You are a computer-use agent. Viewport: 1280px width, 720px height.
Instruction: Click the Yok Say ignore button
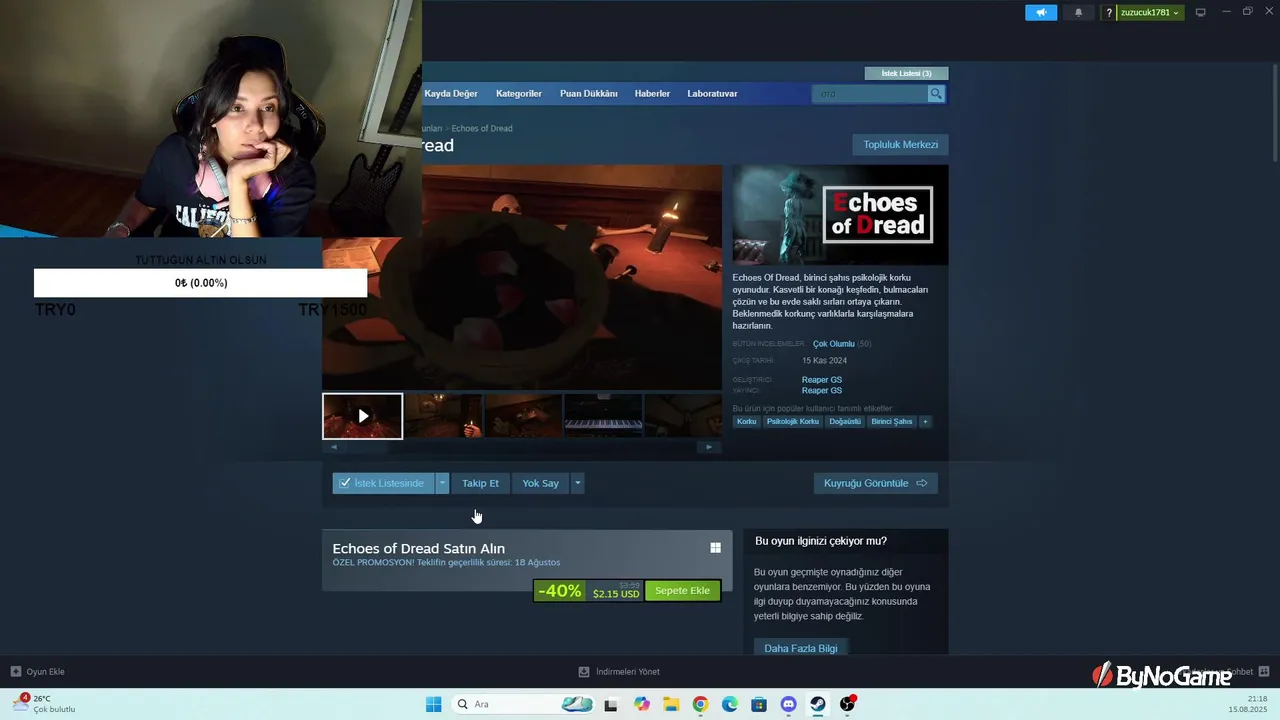[x=540, y=483]
